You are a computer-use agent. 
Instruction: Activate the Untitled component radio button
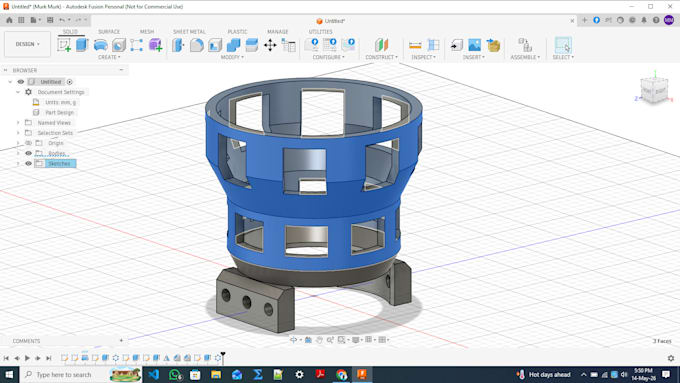[69, 82]
